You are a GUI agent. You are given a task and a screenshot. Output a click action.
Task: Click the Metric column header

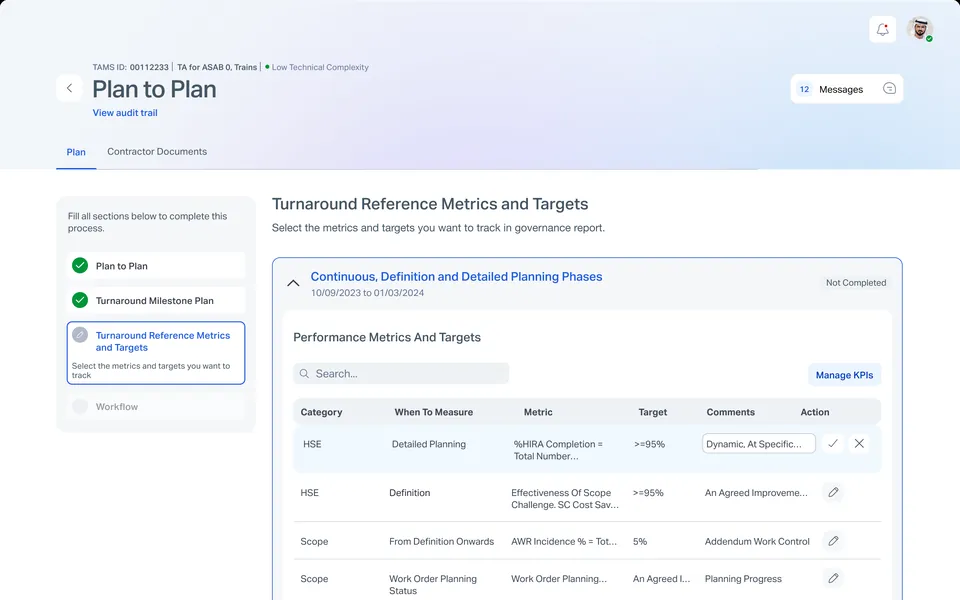(538, 412)
